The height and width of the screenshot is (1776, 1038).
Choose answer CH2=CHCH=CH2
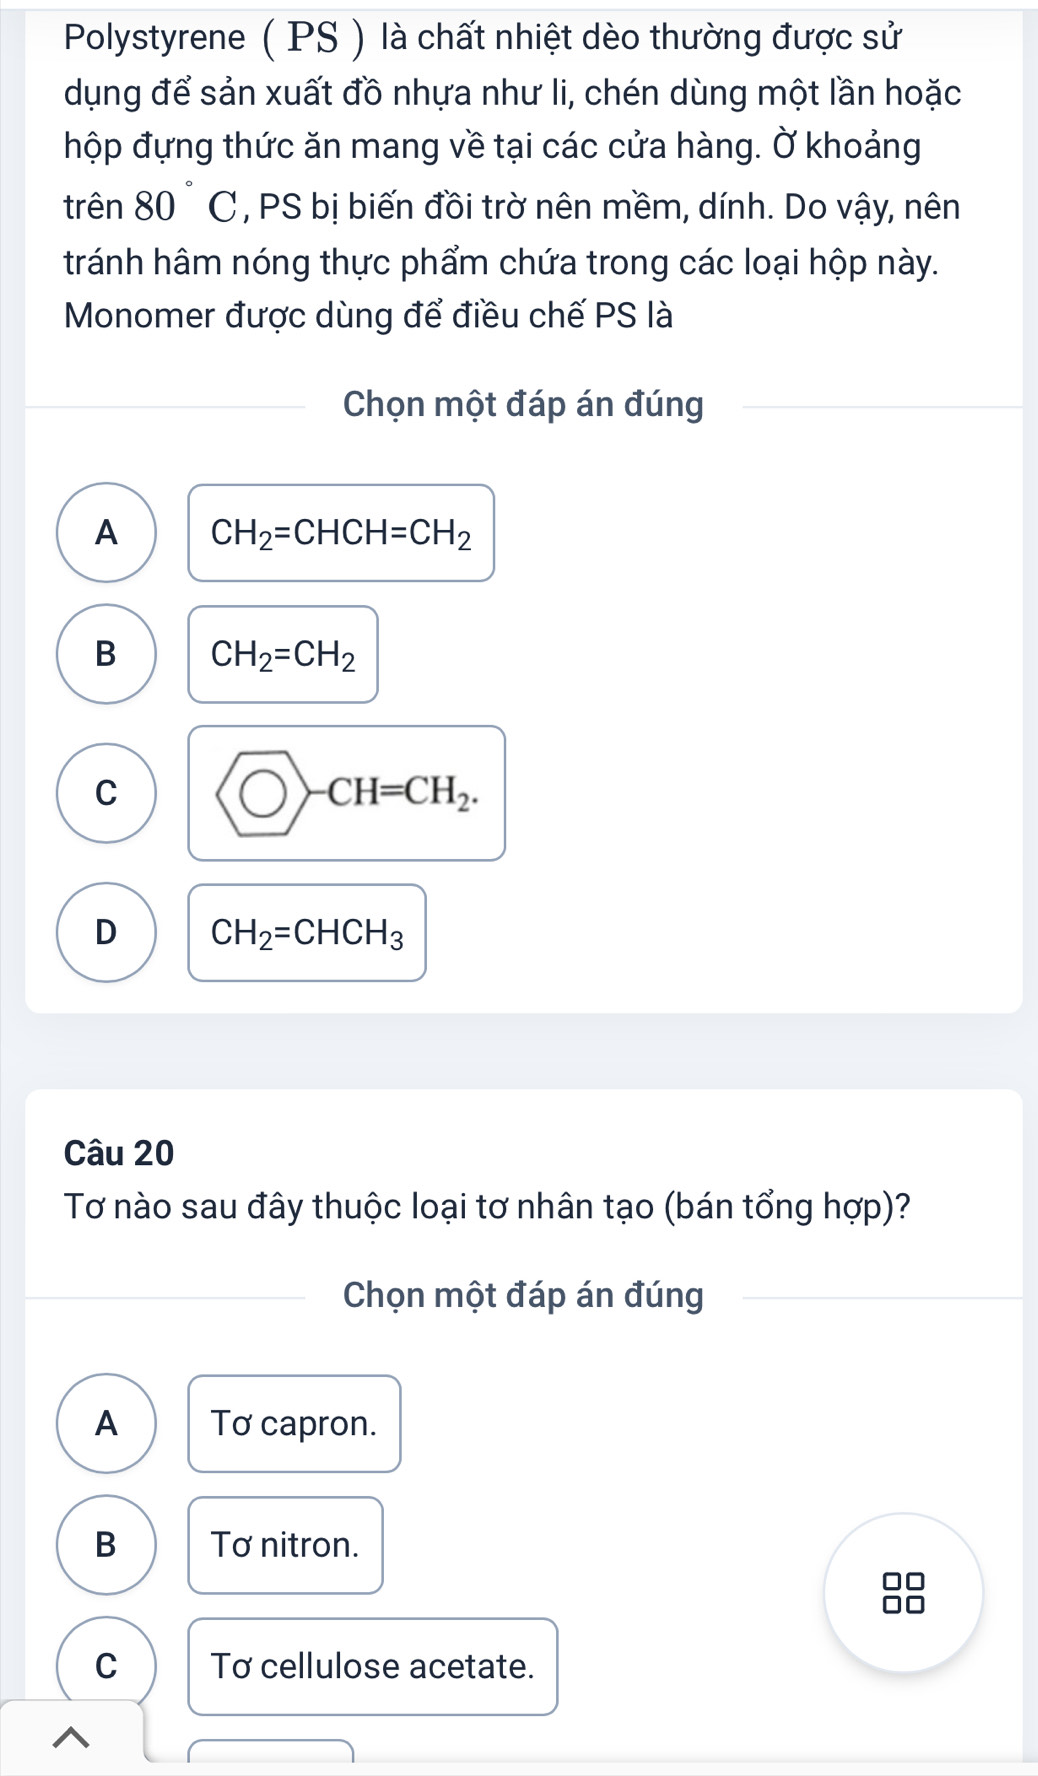point(341,533)
